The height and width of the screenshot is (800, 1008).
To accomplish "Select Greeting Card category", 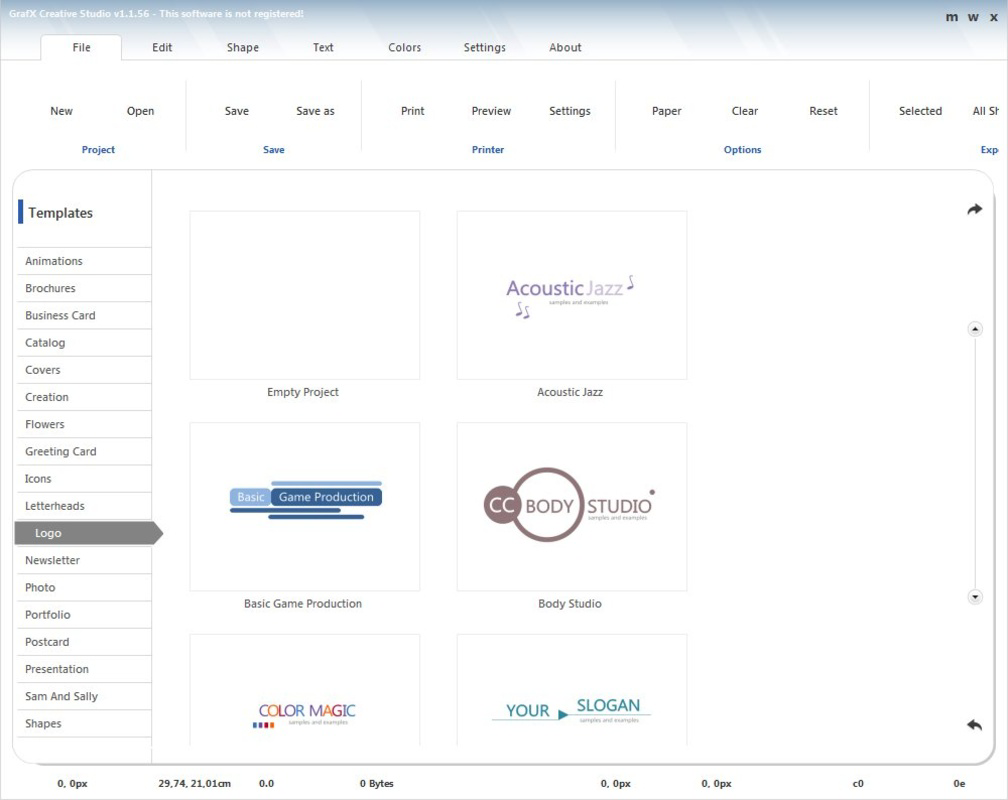I will click(84, 451).
